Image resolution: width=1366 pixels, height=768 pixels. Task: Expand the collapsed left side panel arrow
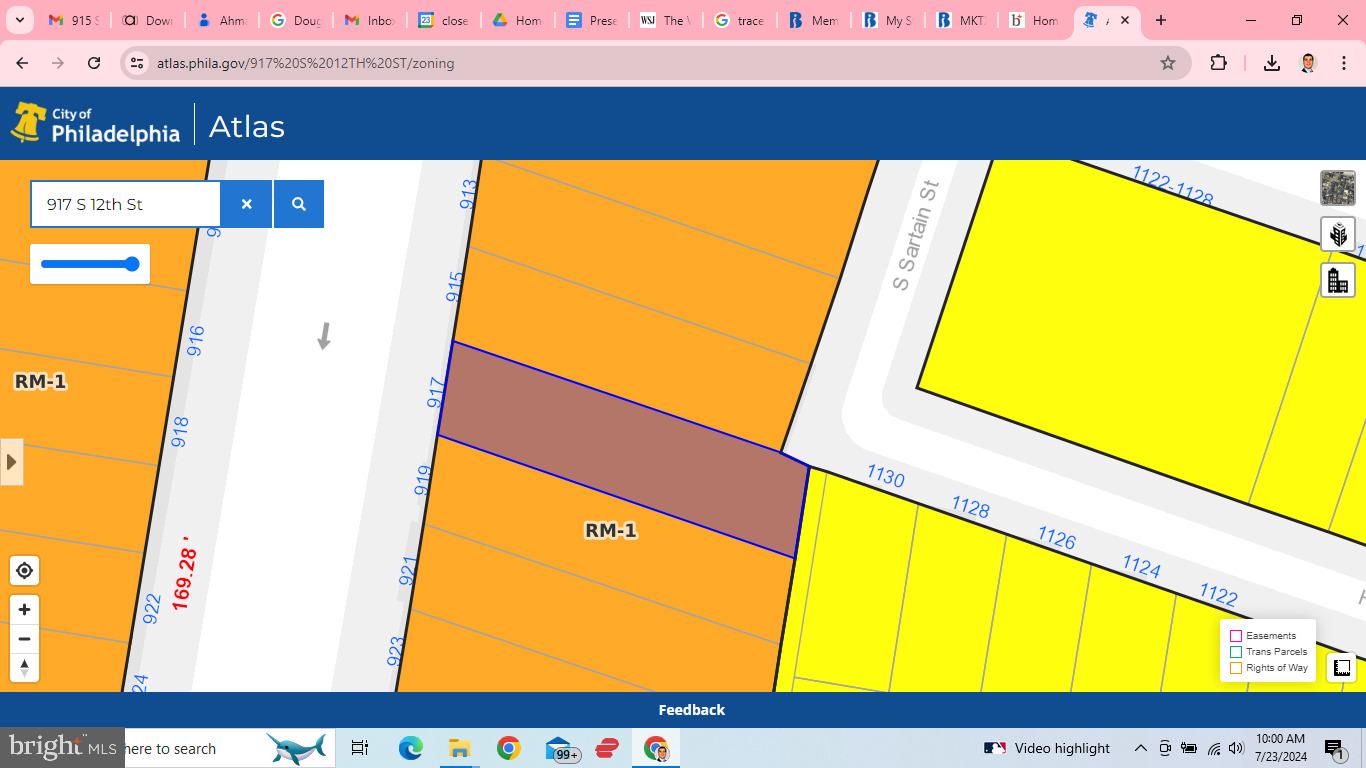click(11, 462)
